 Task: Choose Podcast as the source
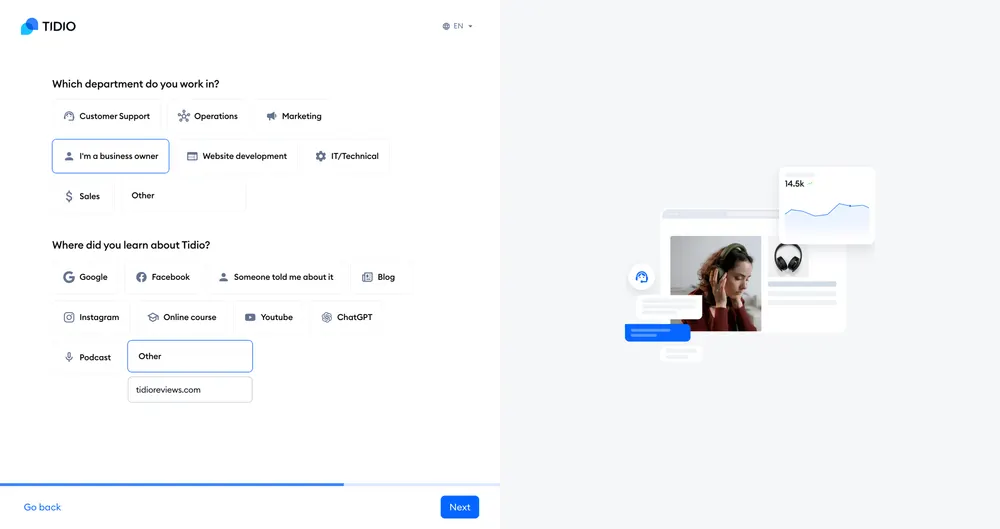click(x=87, y=357)
